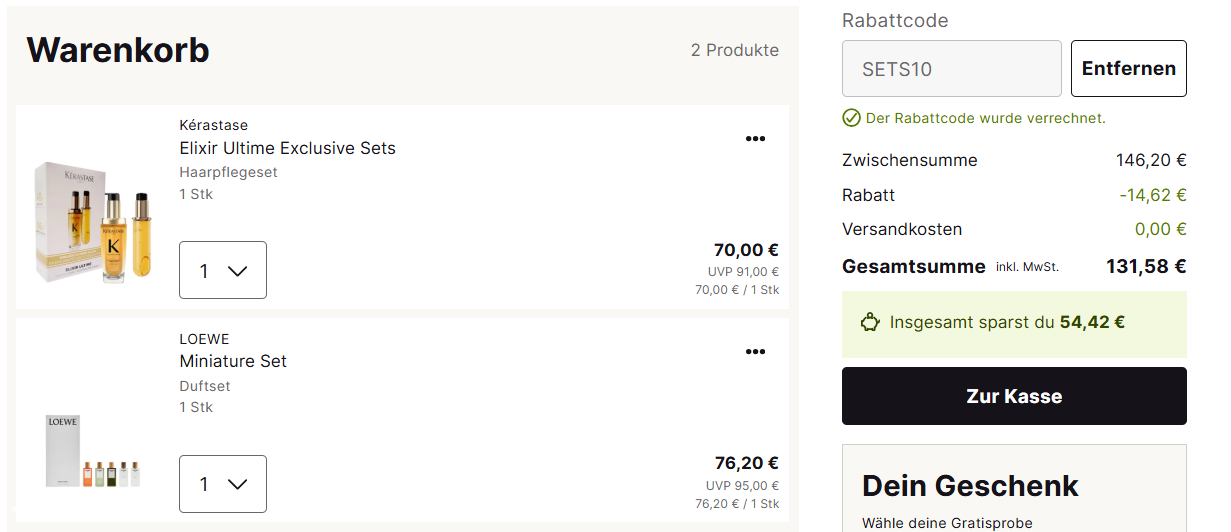Open quantity dropdown for Kérastase set
The width and height of the screenshot is (1231, 532).
coord(223,270)
